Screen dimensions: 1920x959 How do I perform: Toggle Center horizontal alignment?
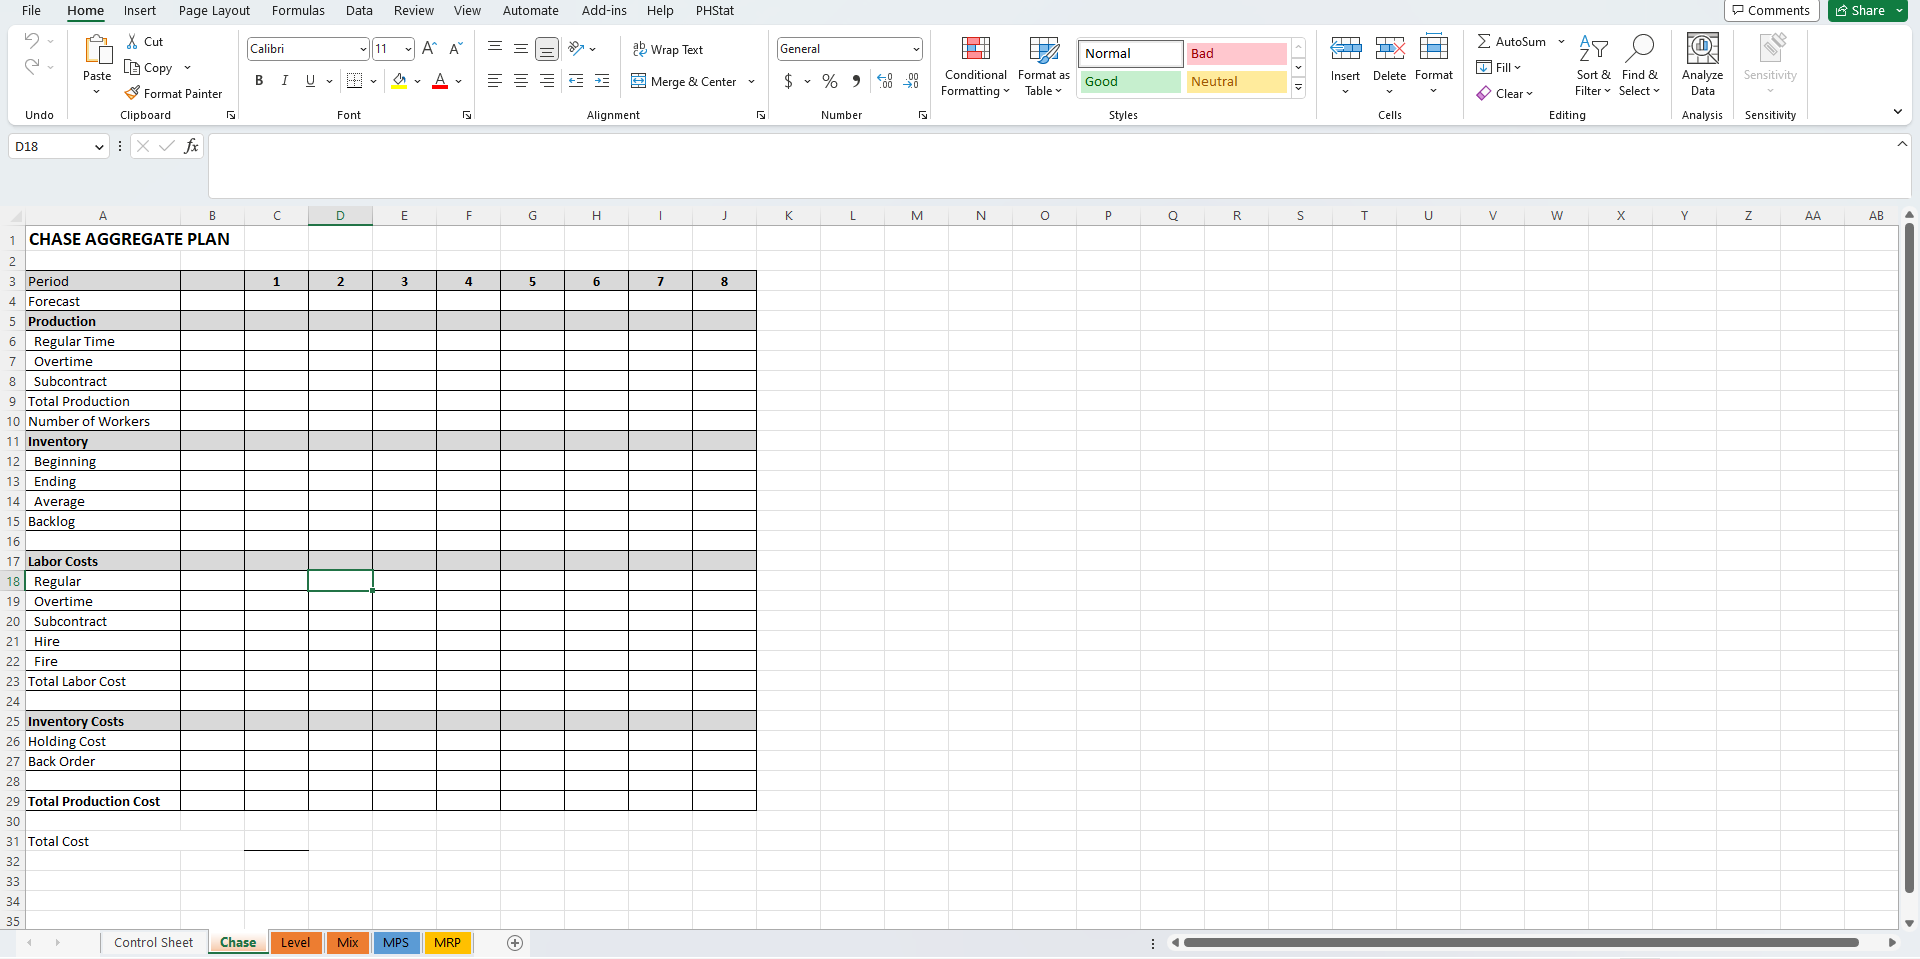tap(521, 81)
